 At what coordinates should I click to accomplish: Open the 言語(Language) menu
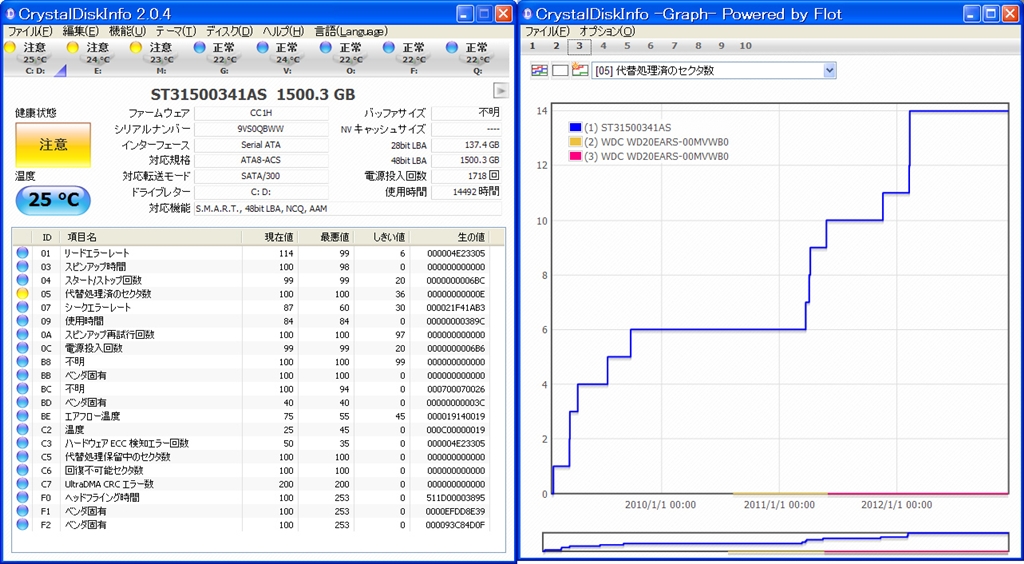351,31
